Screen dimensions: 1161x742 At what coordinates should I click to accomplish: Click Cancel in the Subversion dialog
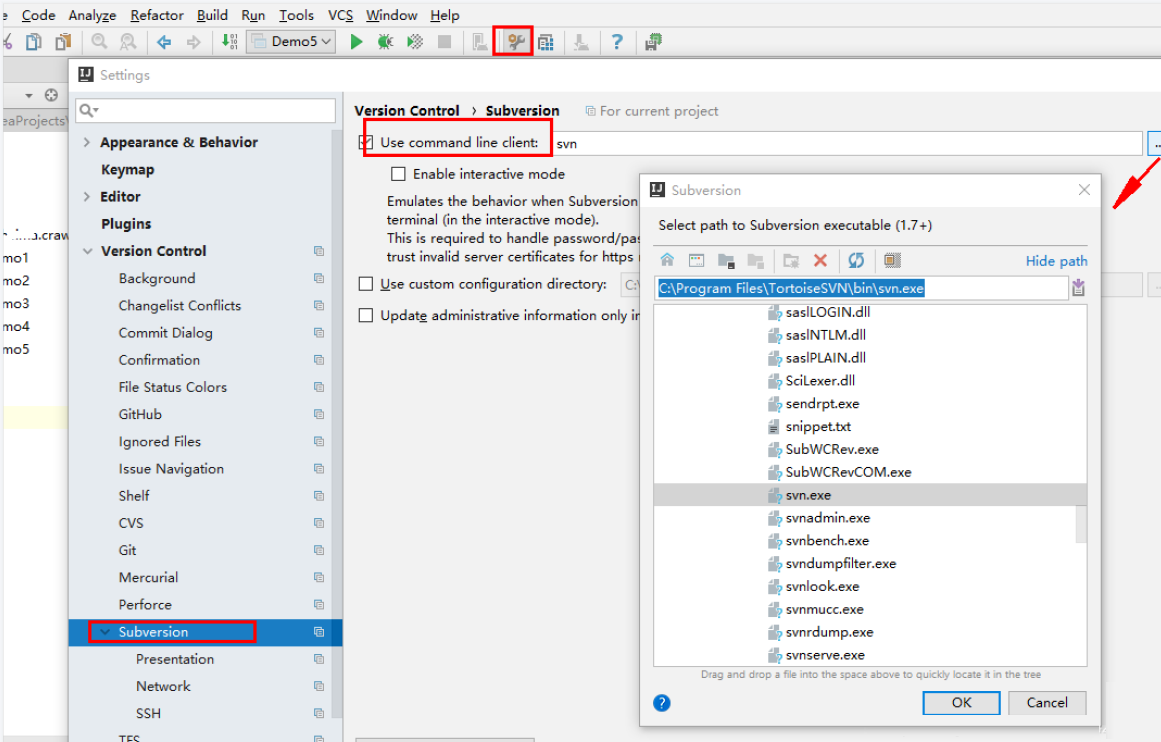tap(1047, 703)
